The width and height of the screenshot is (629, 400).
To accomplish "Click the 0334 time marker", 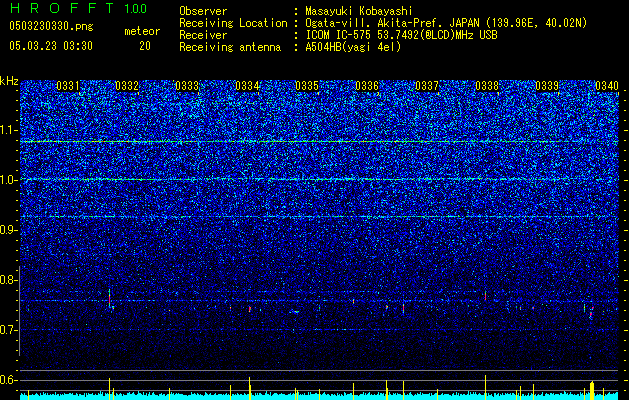I will [x=247, y=86].
